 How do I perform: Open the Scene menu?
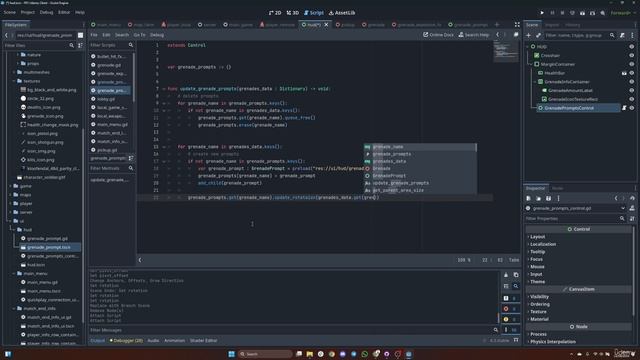[x=9, y=12]
